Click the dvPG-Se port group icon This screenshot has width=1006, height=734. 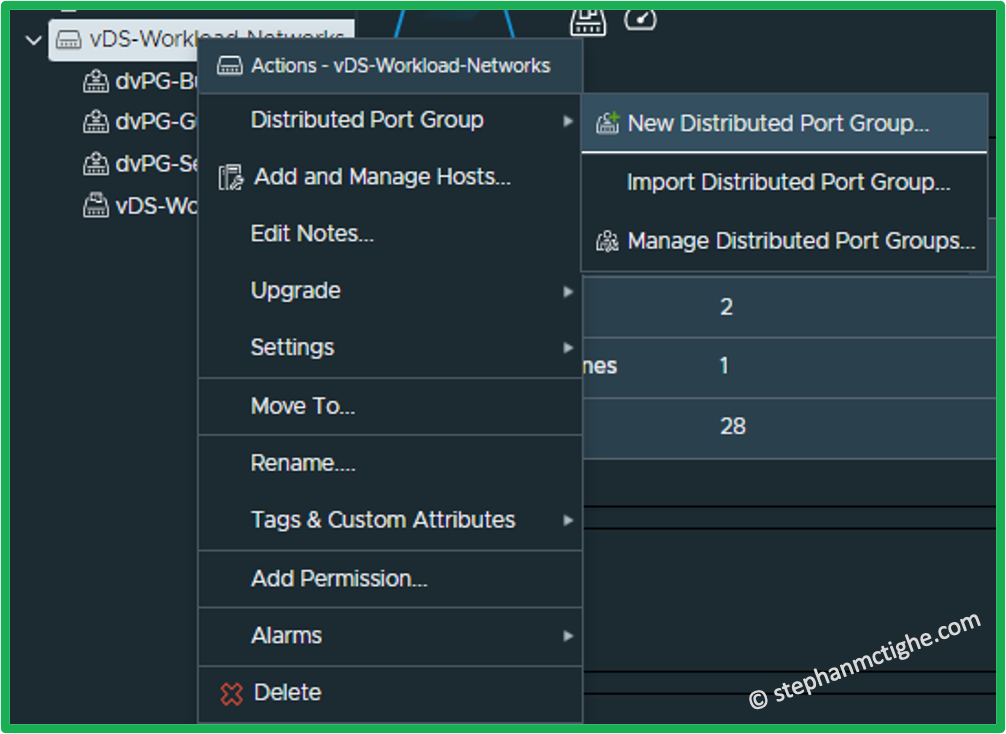click(x=97, y=163)
